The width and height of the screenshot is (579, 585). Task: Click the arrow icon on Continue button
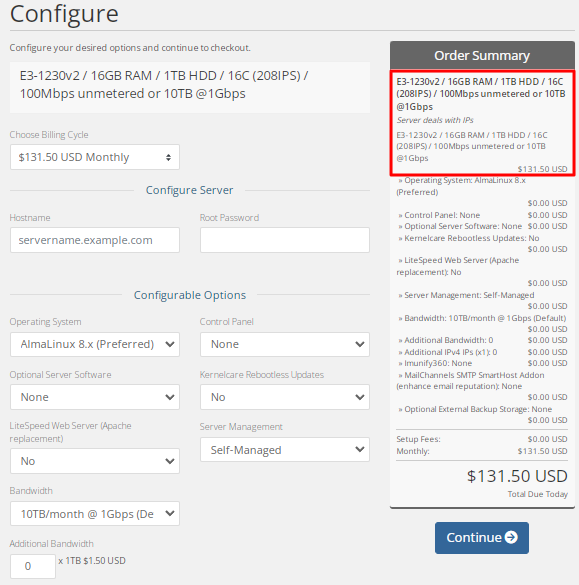tap(511, 537)
